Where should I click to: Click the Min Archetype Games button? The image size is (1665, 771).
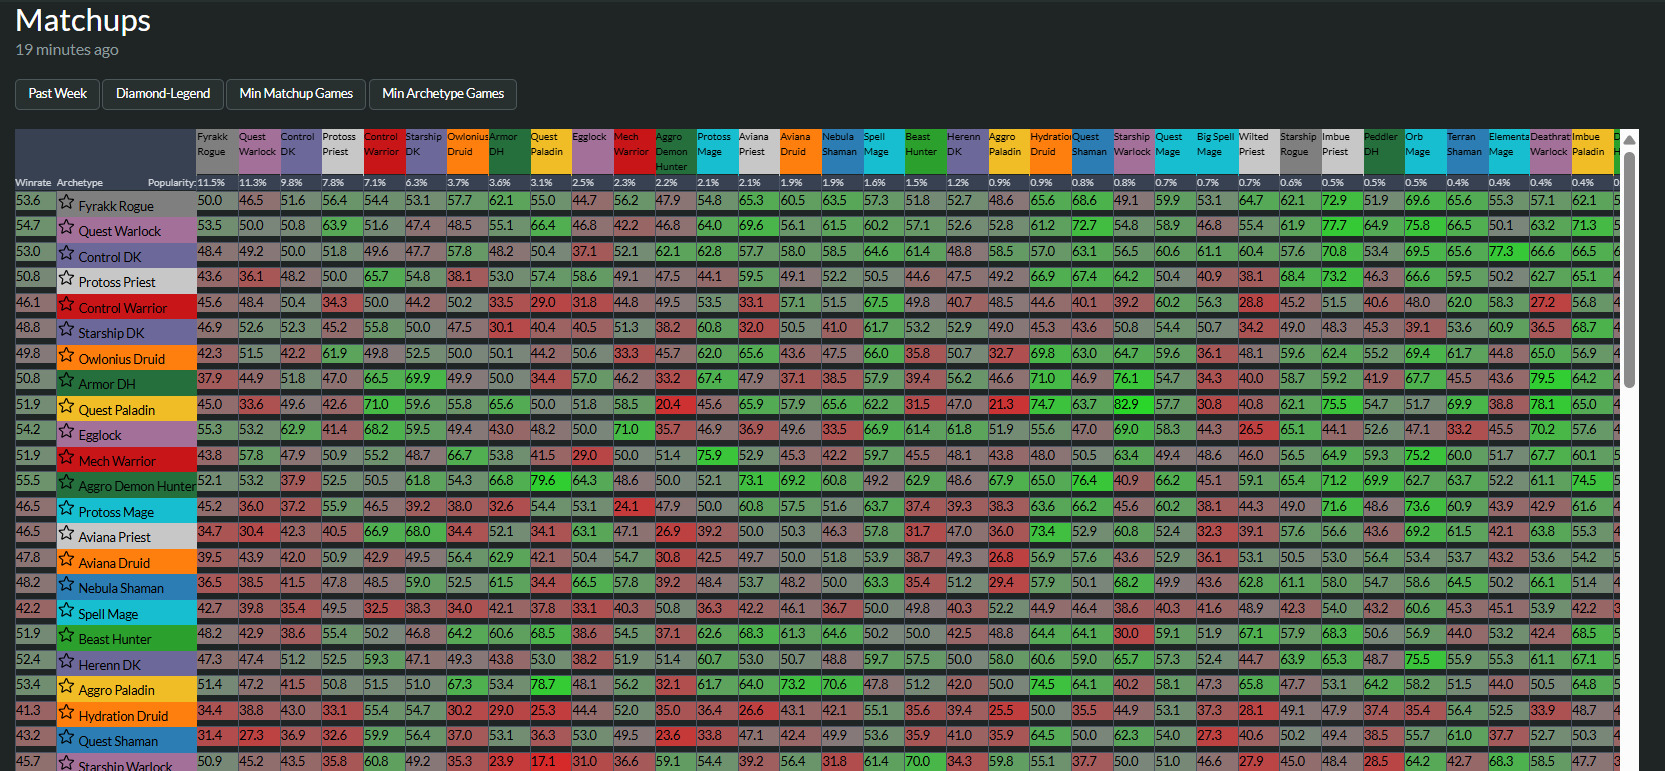[443, 94]
